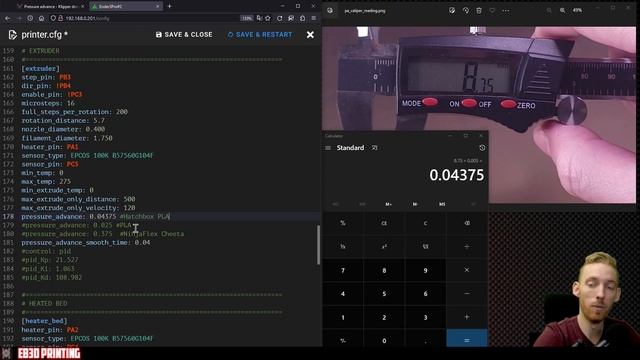Rotate the image in Photos
The height and width of the screenshot is (360, 640).
point(466,11)
